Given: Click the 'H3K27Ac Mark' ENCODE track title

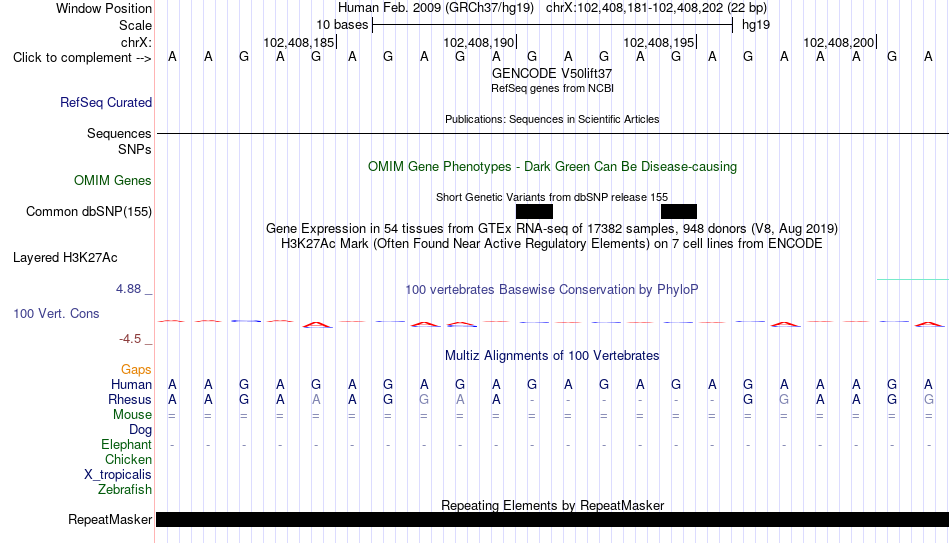Looking at the screenshot, I should (552, 244).
